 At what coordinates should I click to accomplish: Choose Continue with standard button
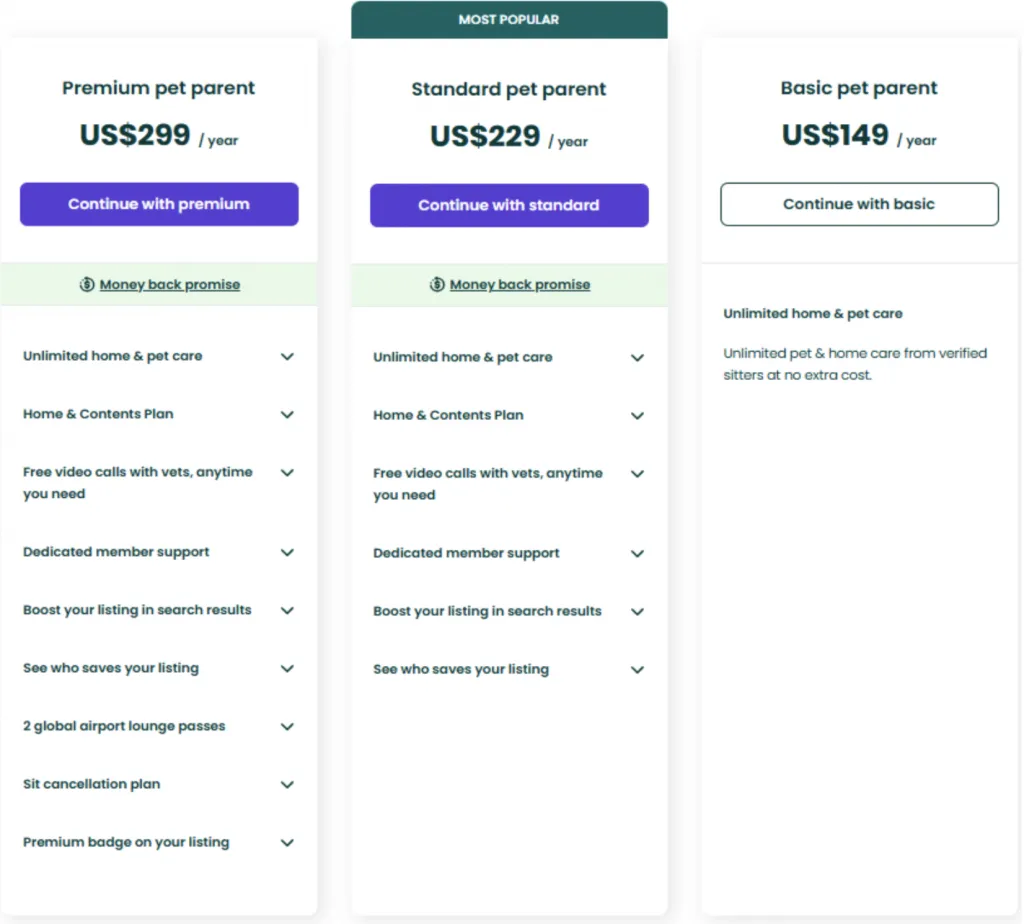click(509, 205)
